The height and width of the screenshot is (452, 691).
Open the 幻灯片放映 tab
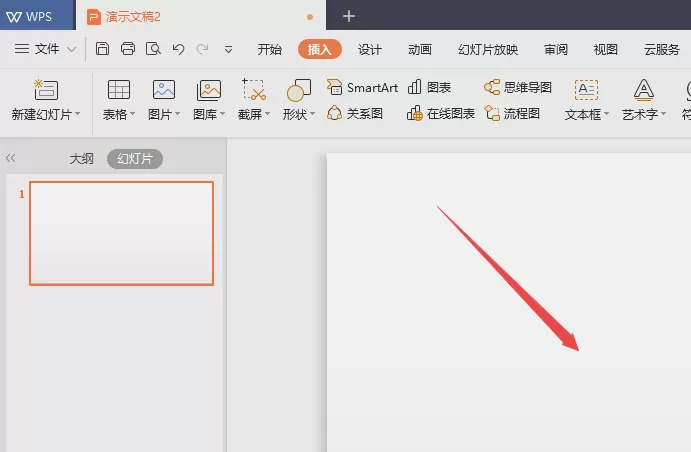(x=488, y=49)
